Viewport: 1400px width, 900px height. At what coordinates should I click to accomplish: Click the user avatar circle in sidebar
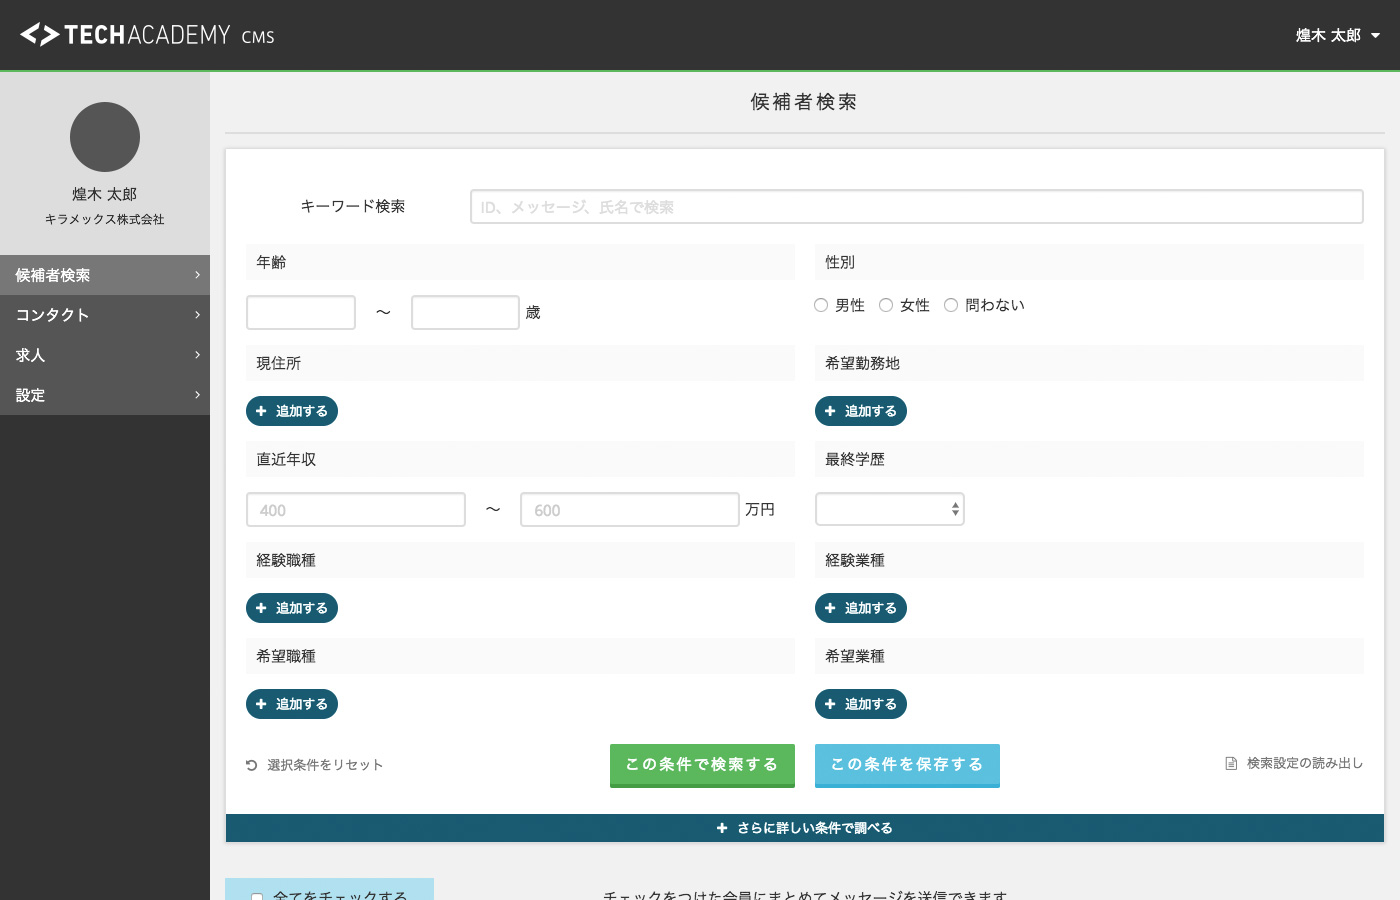[105, 137]
